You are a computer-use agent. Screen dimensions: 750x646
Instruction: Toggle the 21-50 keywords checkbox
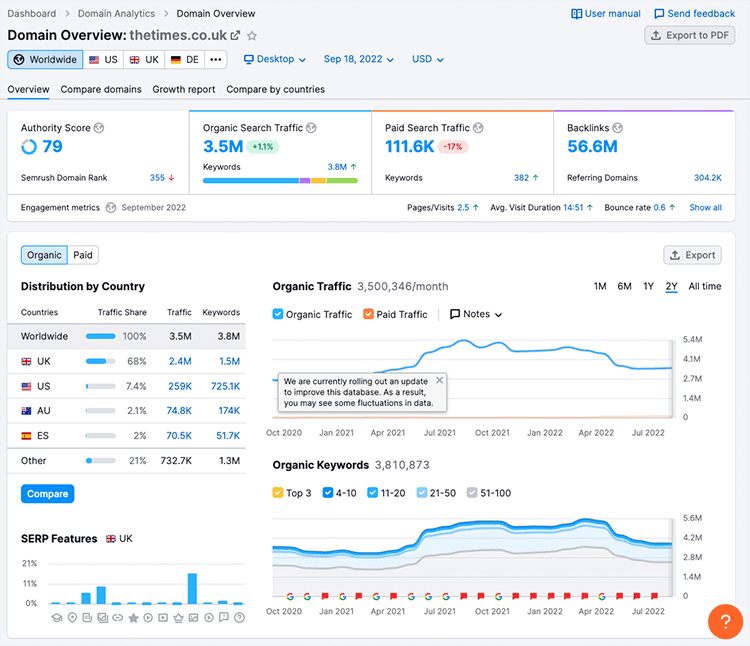point(422,493)
